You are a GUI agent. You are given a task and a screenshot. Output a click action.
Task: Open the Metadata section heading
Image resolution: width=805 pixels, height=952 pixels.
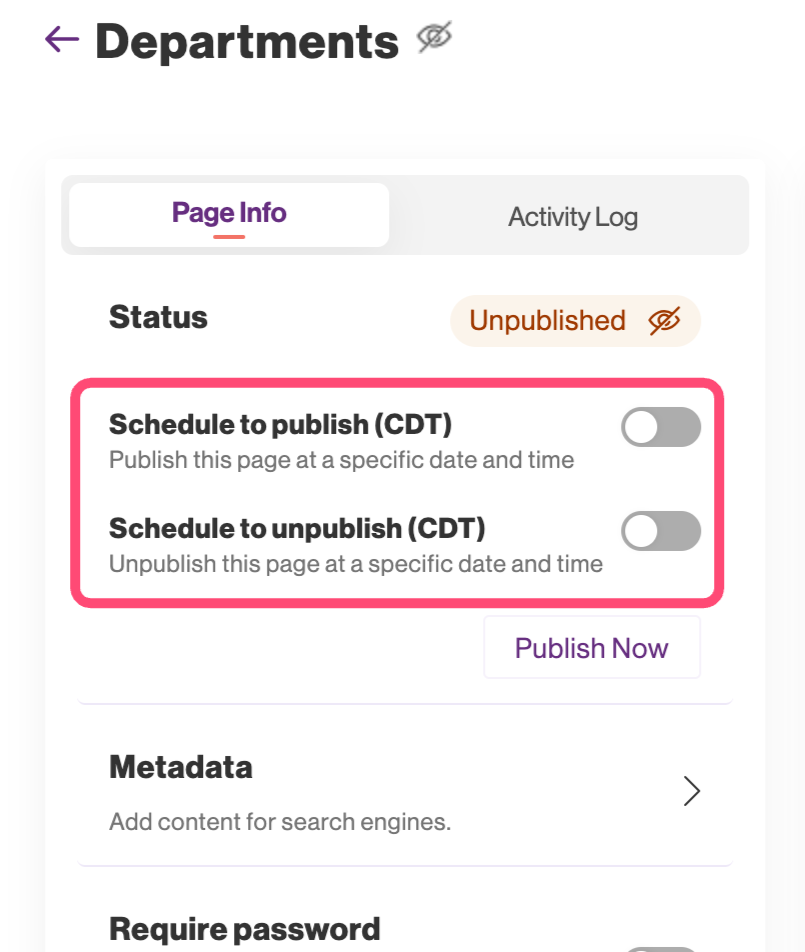coord(180,768)
